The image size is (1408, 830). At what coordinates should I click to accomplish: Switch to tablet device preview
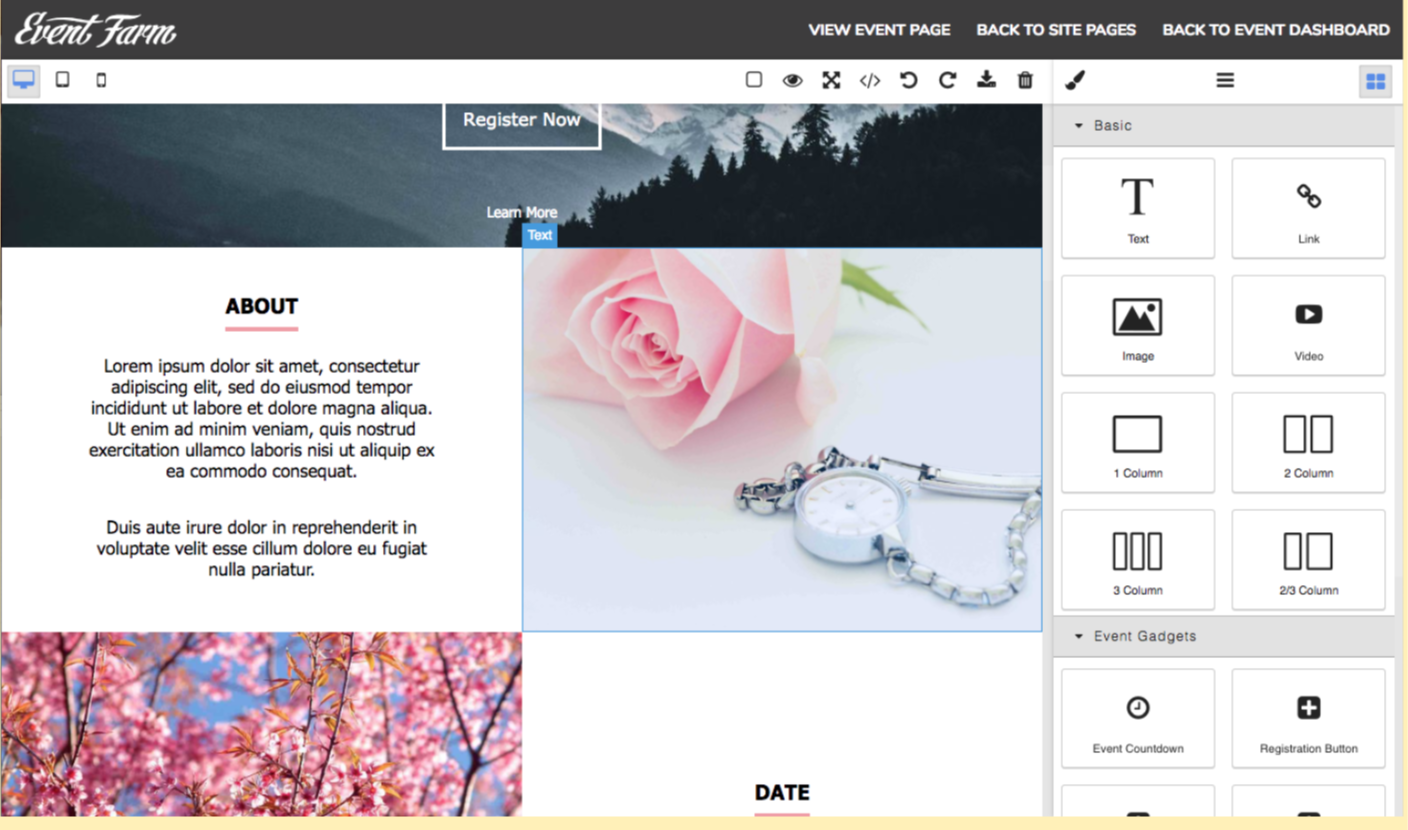click(62, 80)
